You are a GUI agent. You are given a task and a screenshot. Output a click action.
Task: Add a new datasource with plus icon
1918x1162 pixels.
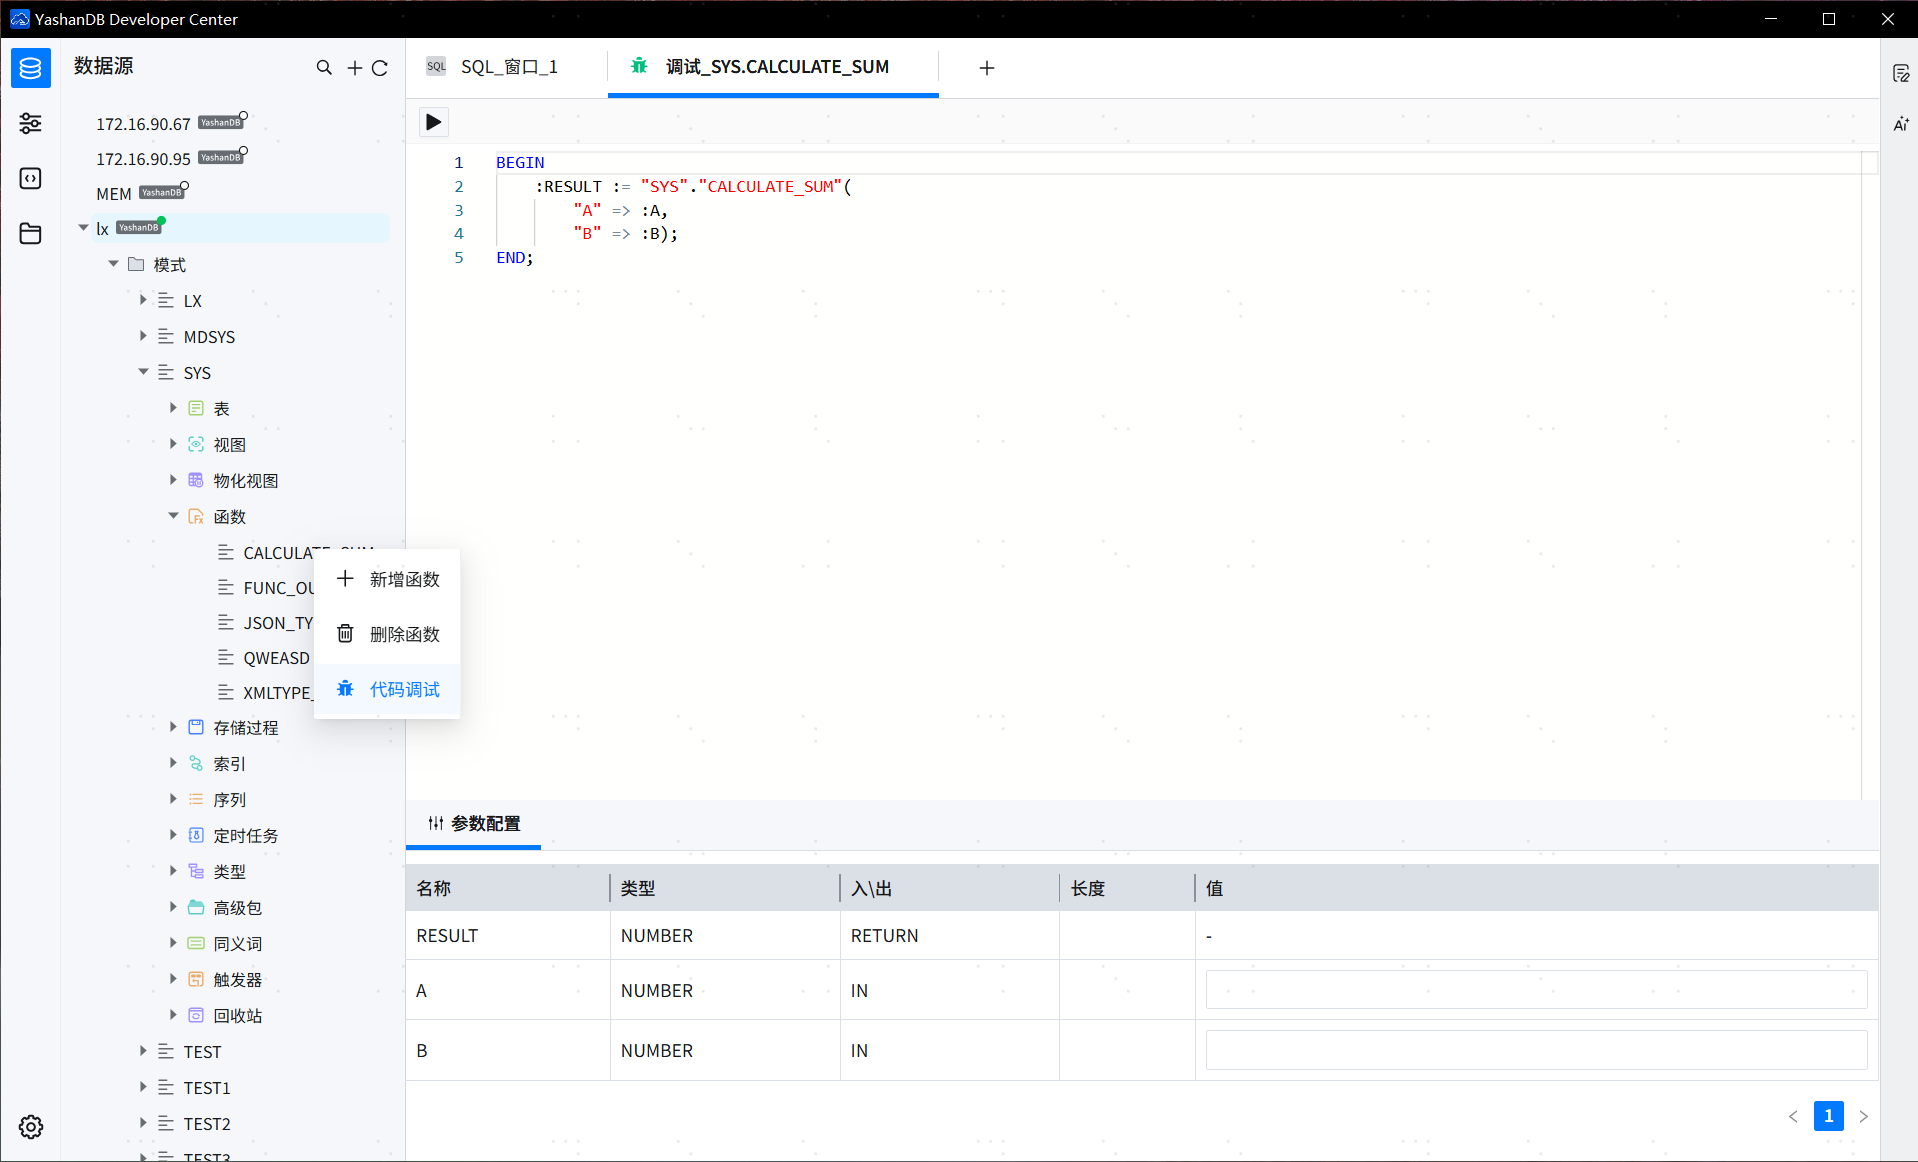click(x=353, y=67)
